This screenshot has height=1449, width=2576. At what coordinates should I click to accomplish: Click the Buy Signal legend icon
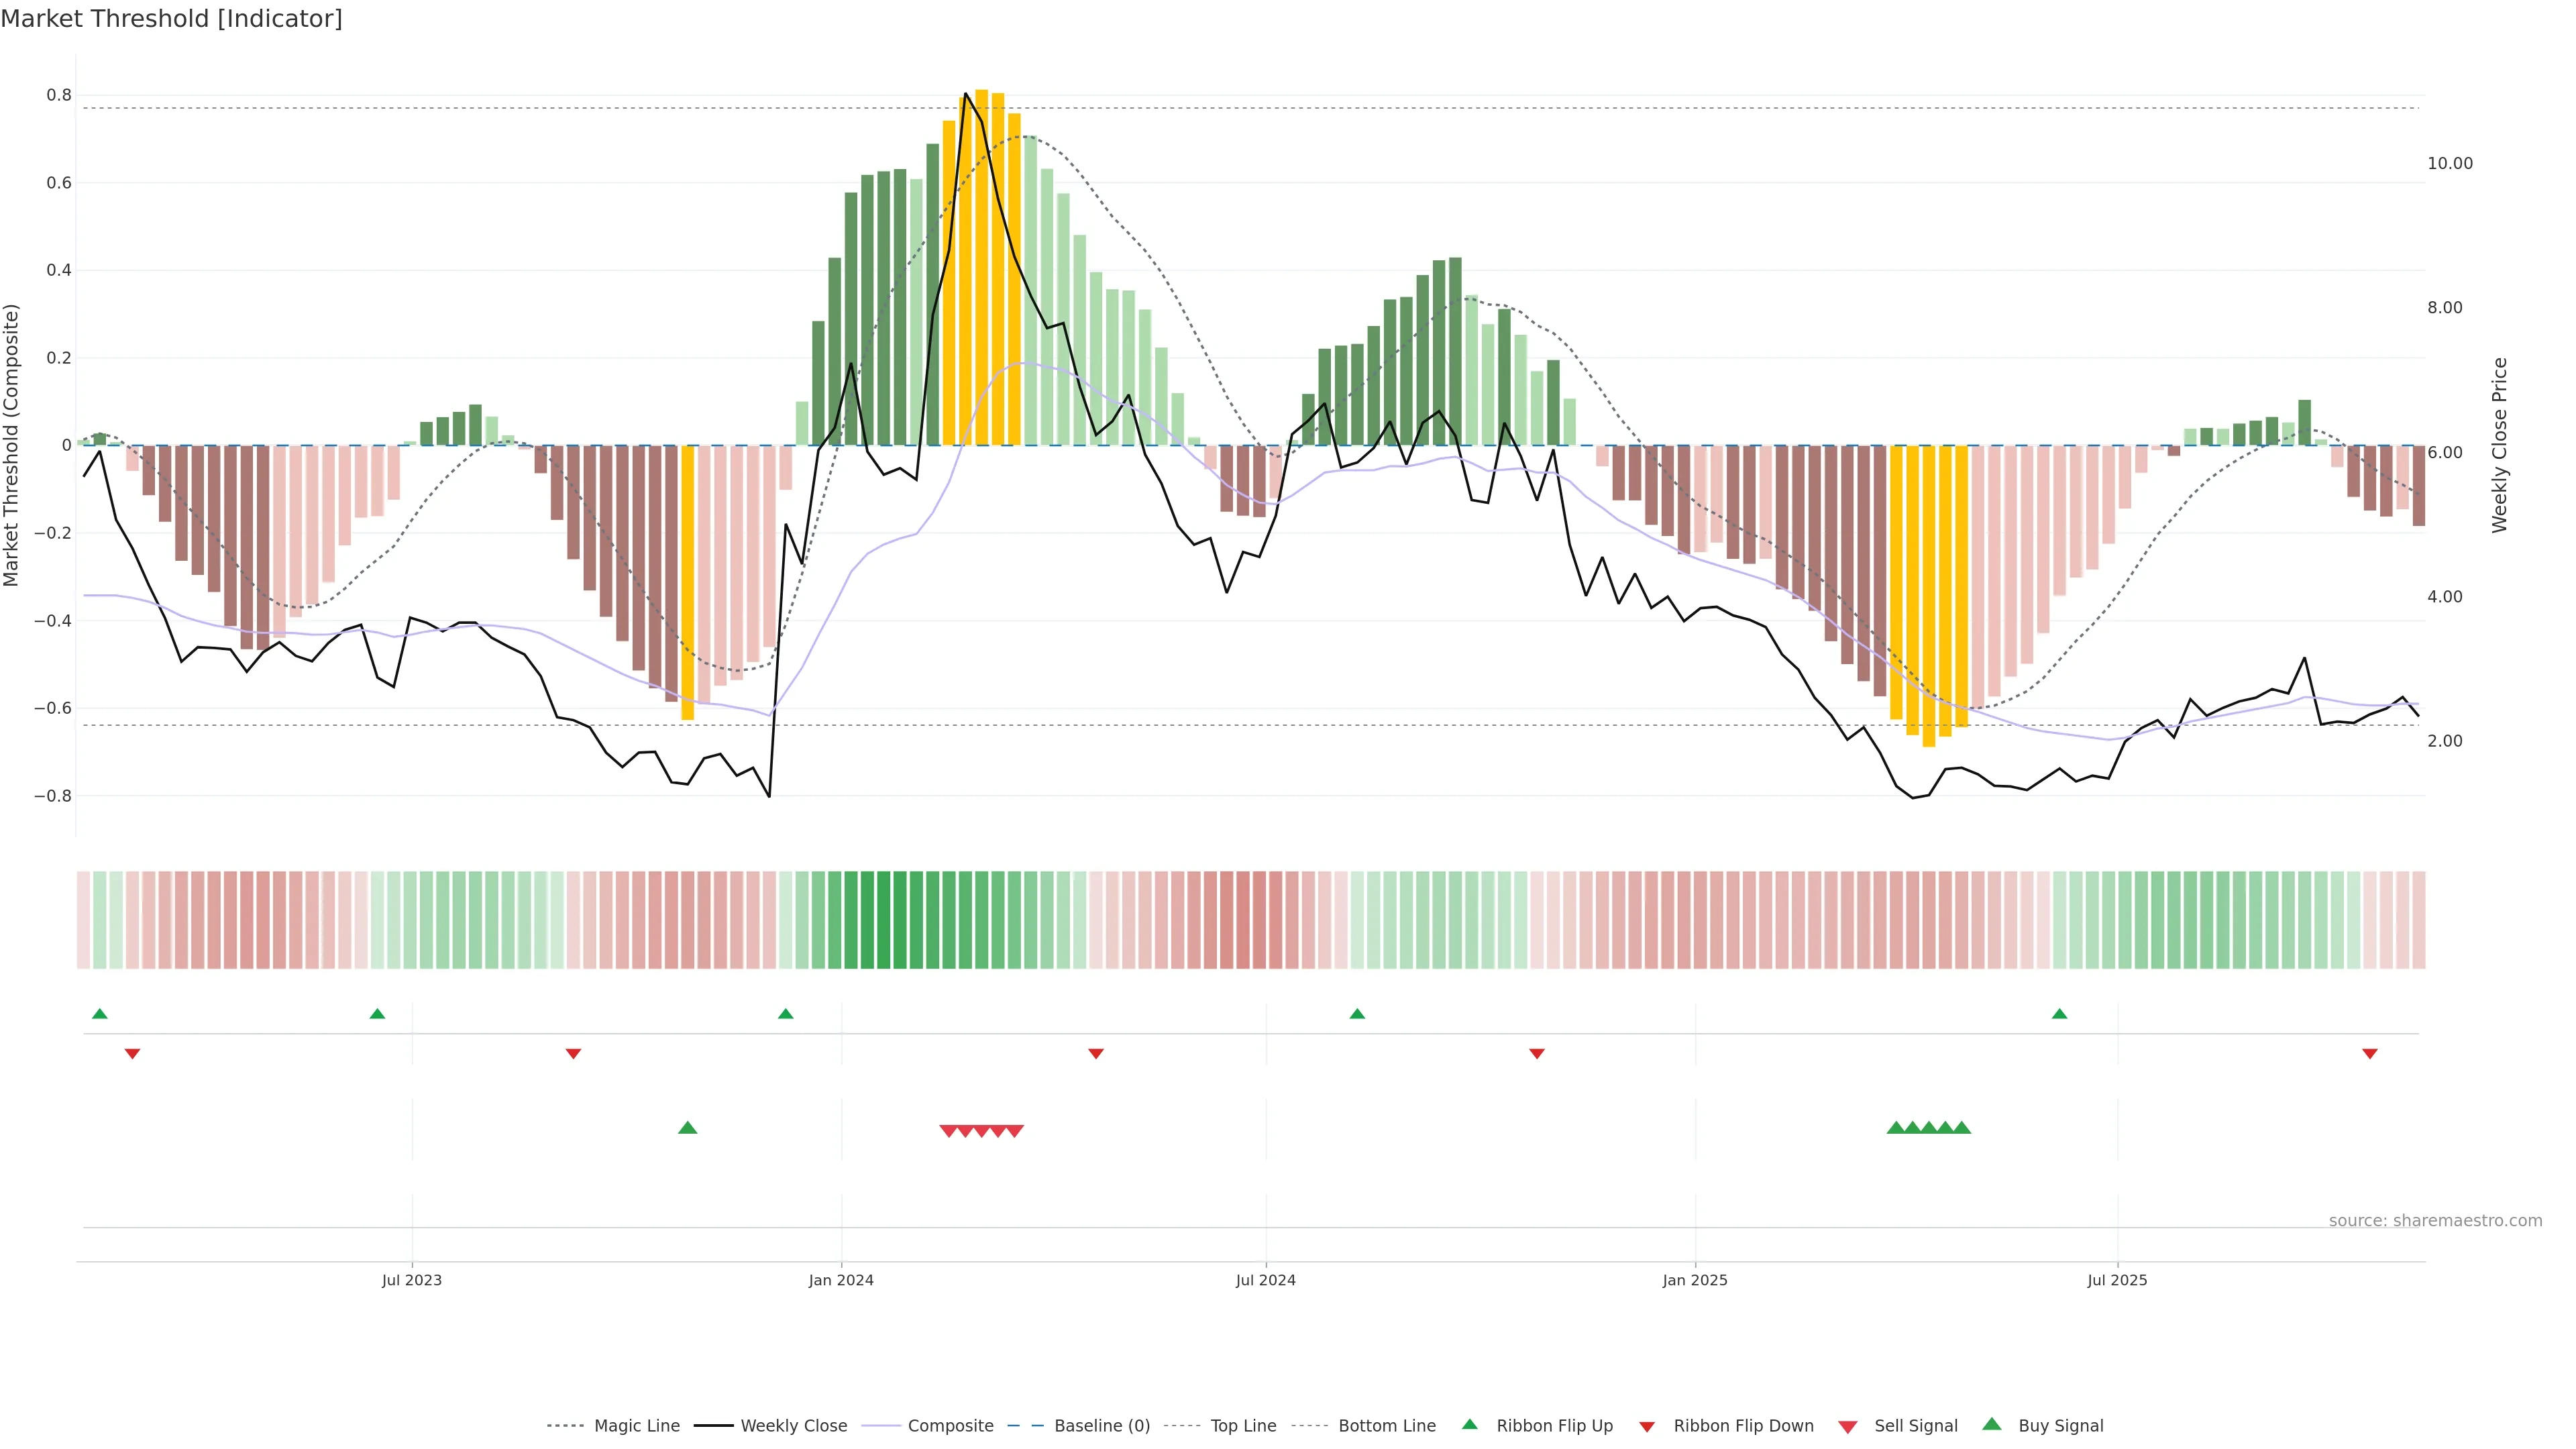[1992, 1424]
